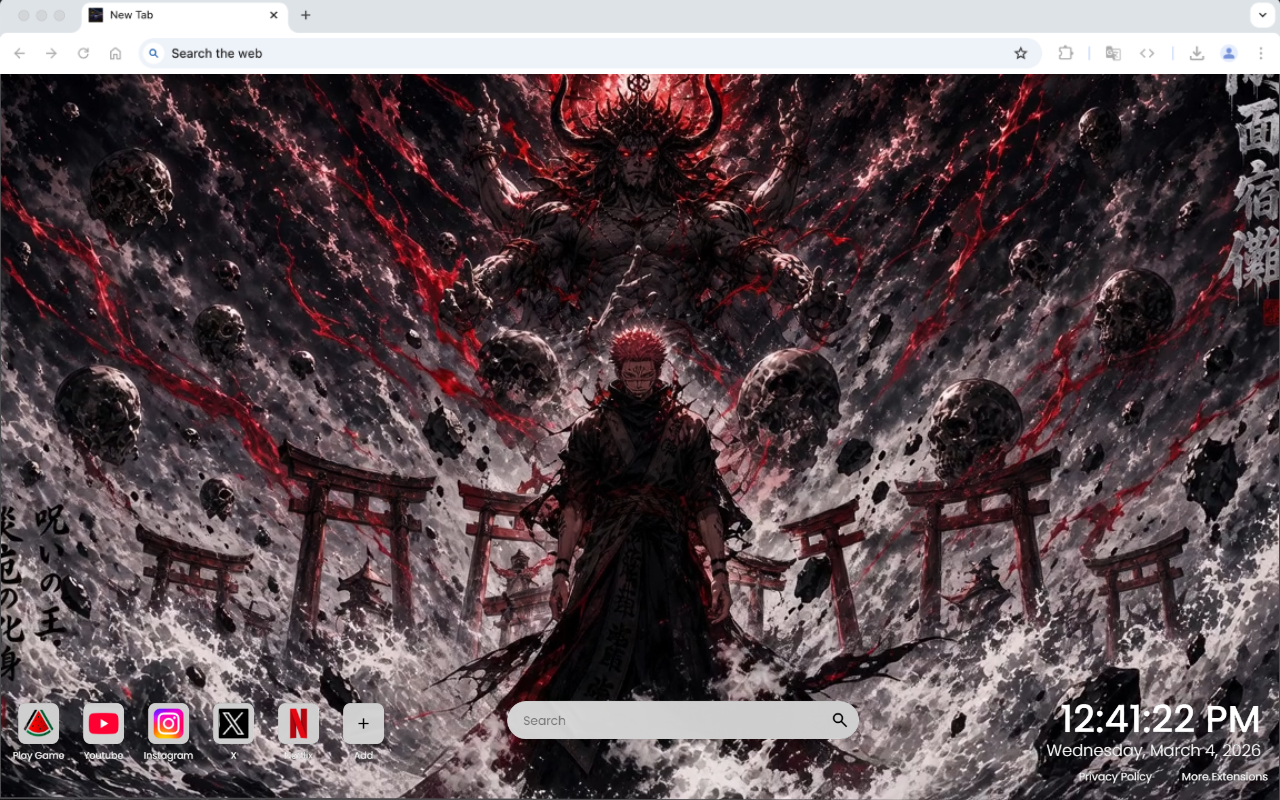Open the profile avatar menu
This screenshot has height=800, width=1280.
click(x=1229, y=53)
